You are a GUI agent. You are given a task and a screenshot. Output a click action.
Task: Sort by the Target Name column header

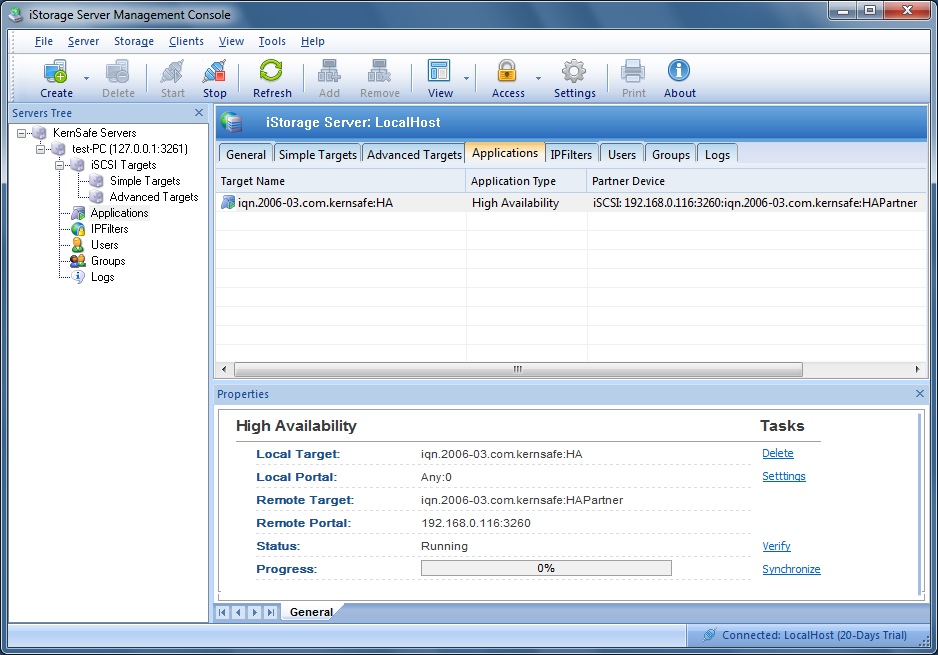340,181
